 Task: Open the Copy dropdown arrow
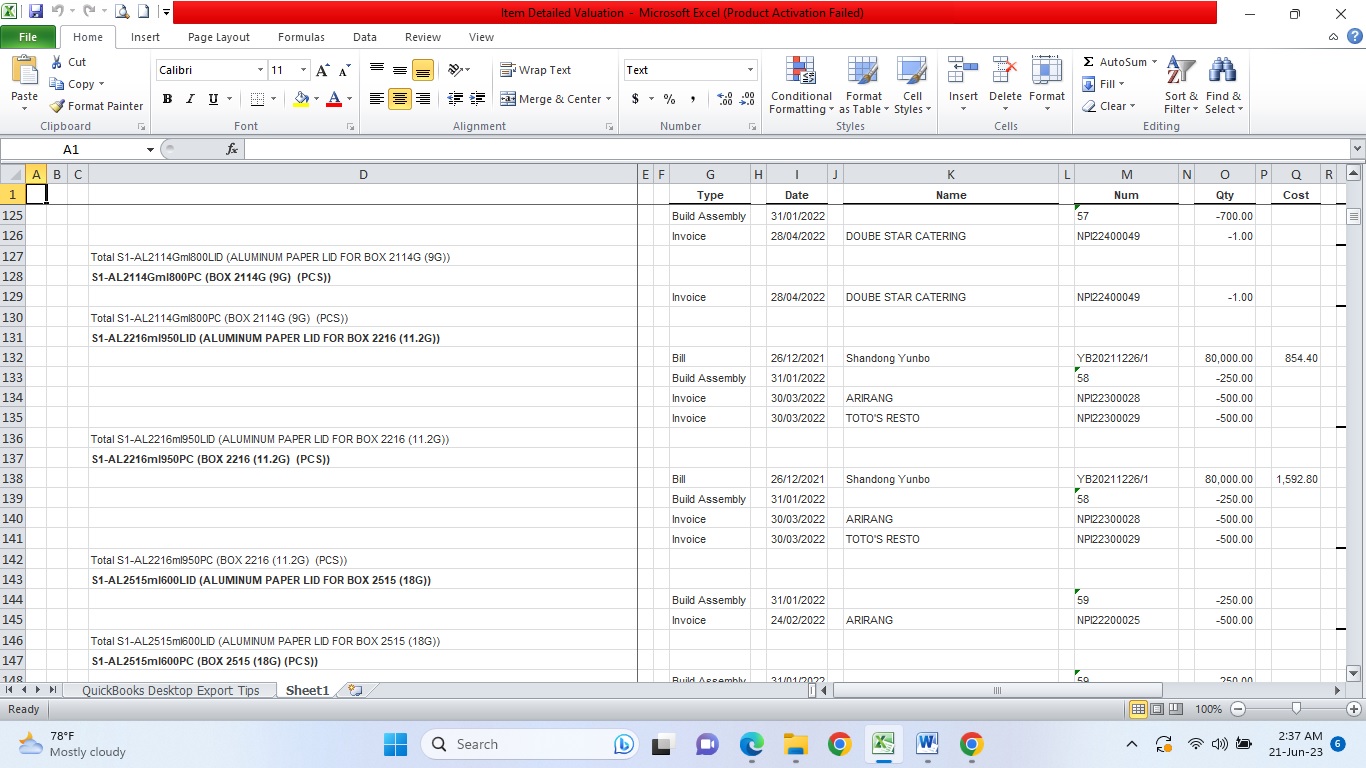101,84
